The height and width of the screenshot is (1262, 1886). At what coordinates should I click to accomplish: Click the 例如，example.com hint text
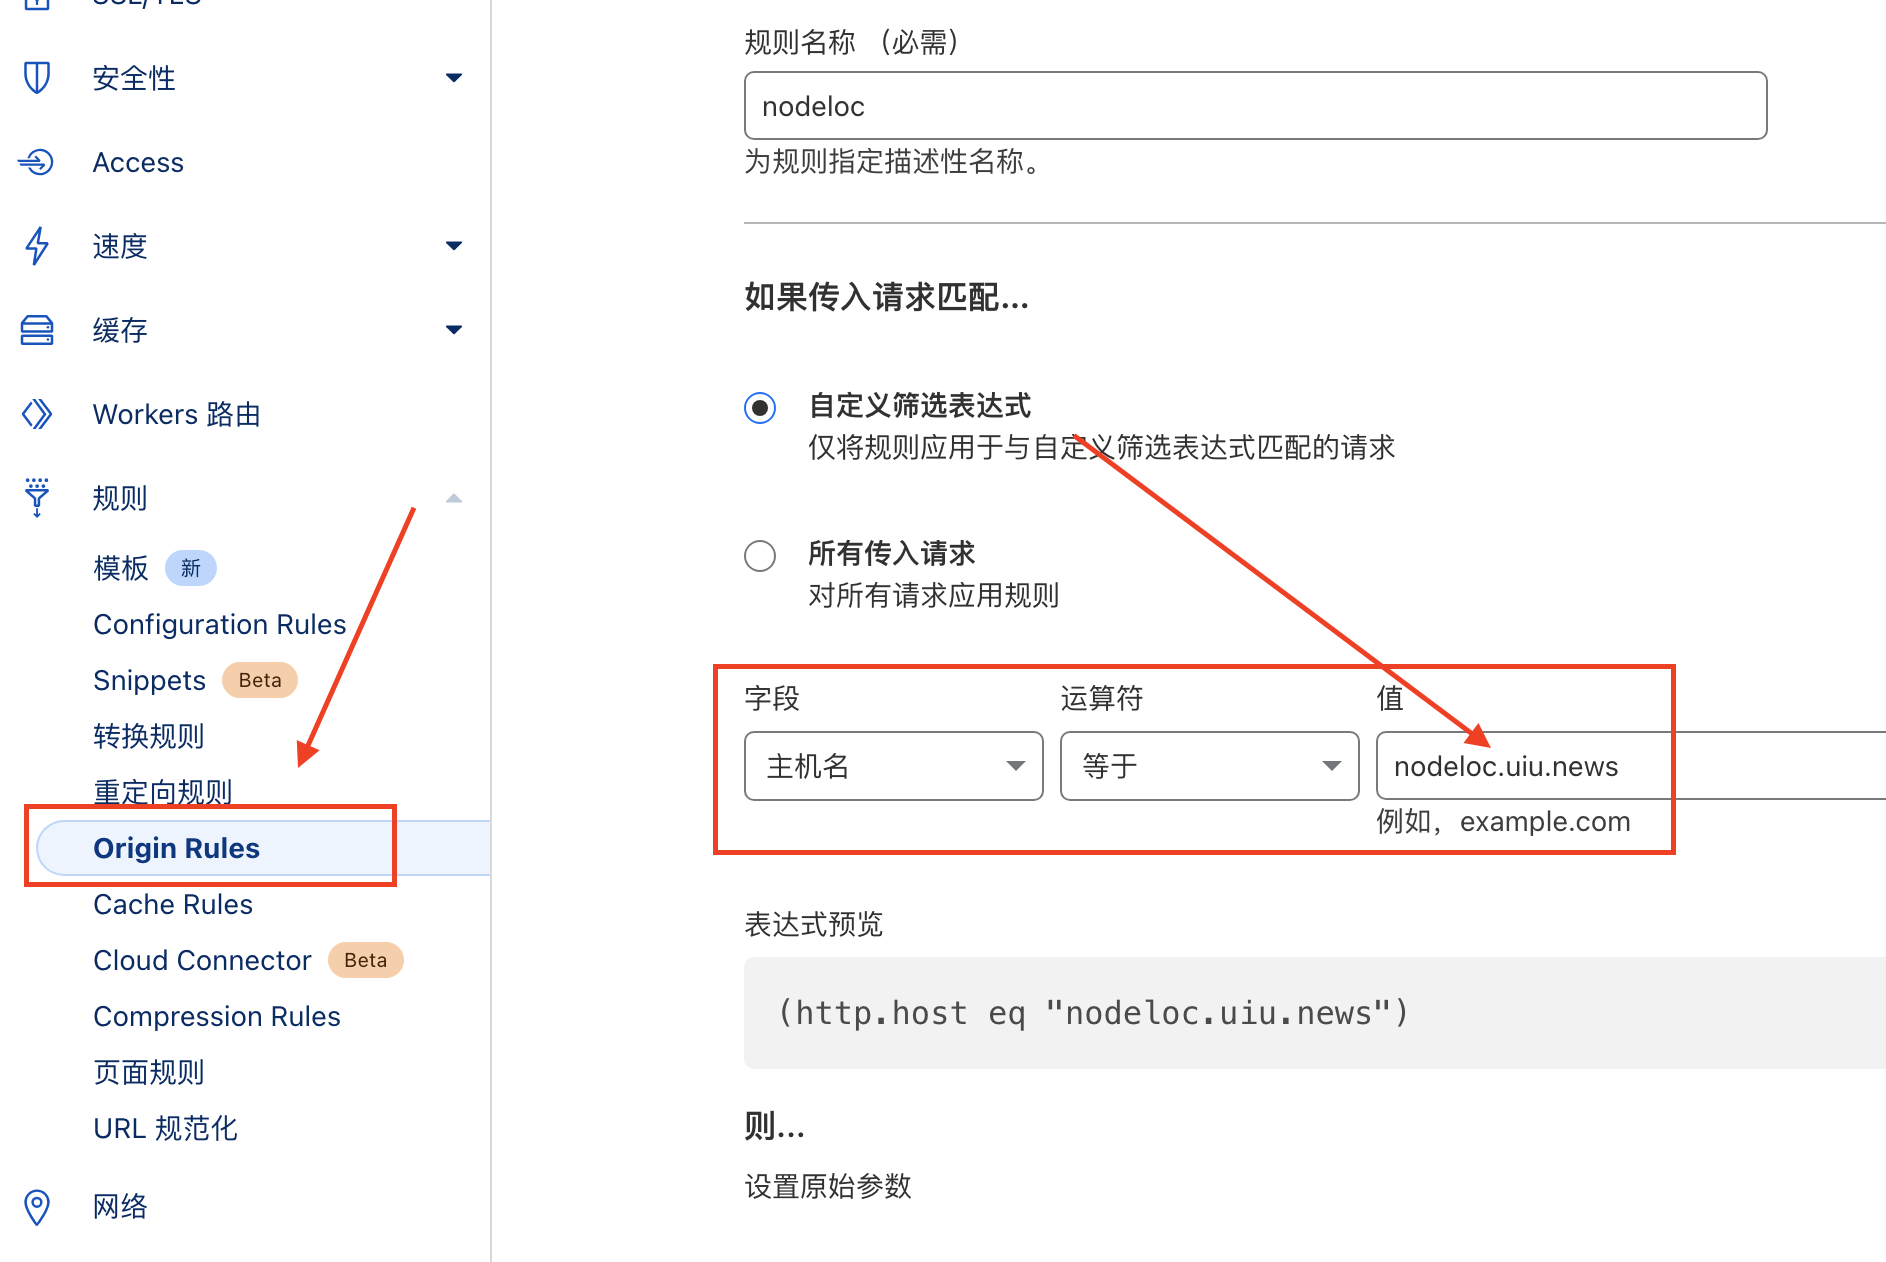(1503, 822)
